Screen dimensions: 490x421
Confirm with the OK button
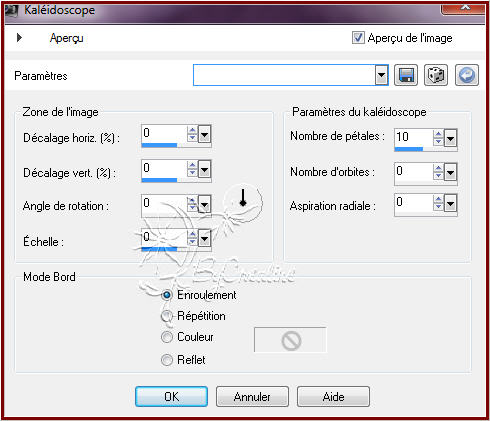pyautogui.click(x=171, y=397)
